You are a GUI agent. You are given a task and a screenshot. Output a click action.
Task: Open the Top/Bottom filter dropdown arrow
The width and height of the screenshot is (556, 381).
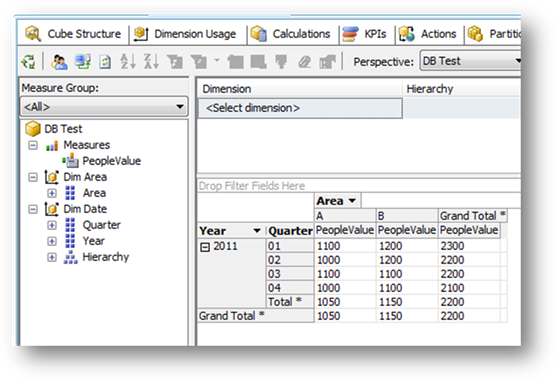[x=217, y=60]
